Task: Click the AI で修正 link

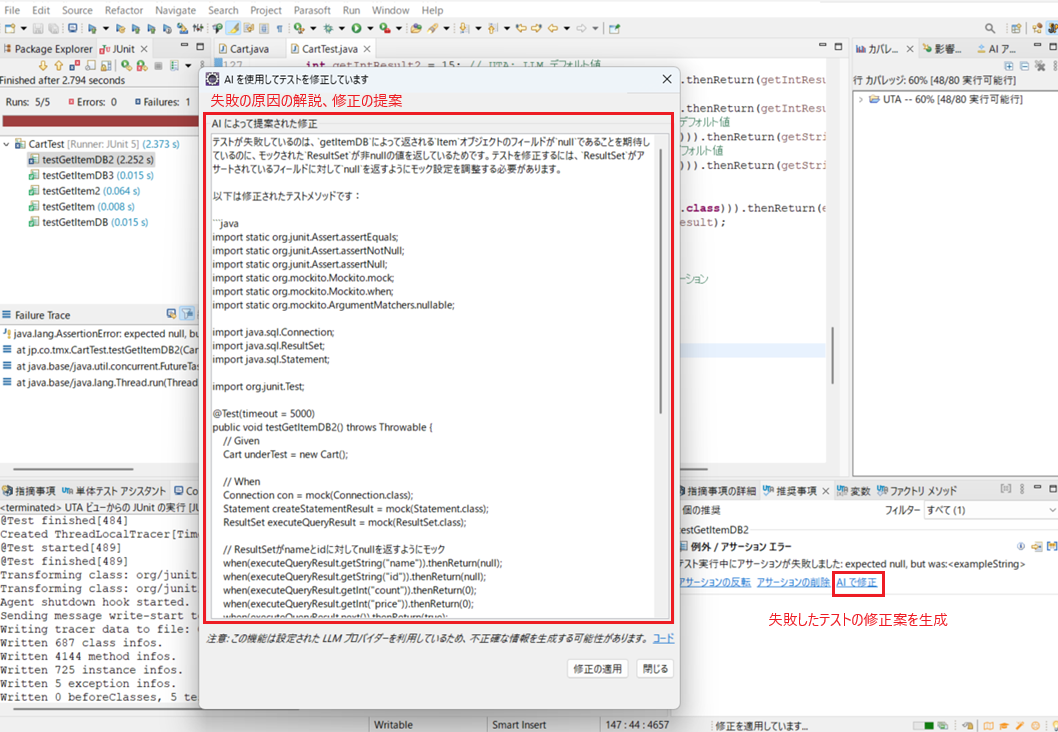Action: click(x=857, y=582)
